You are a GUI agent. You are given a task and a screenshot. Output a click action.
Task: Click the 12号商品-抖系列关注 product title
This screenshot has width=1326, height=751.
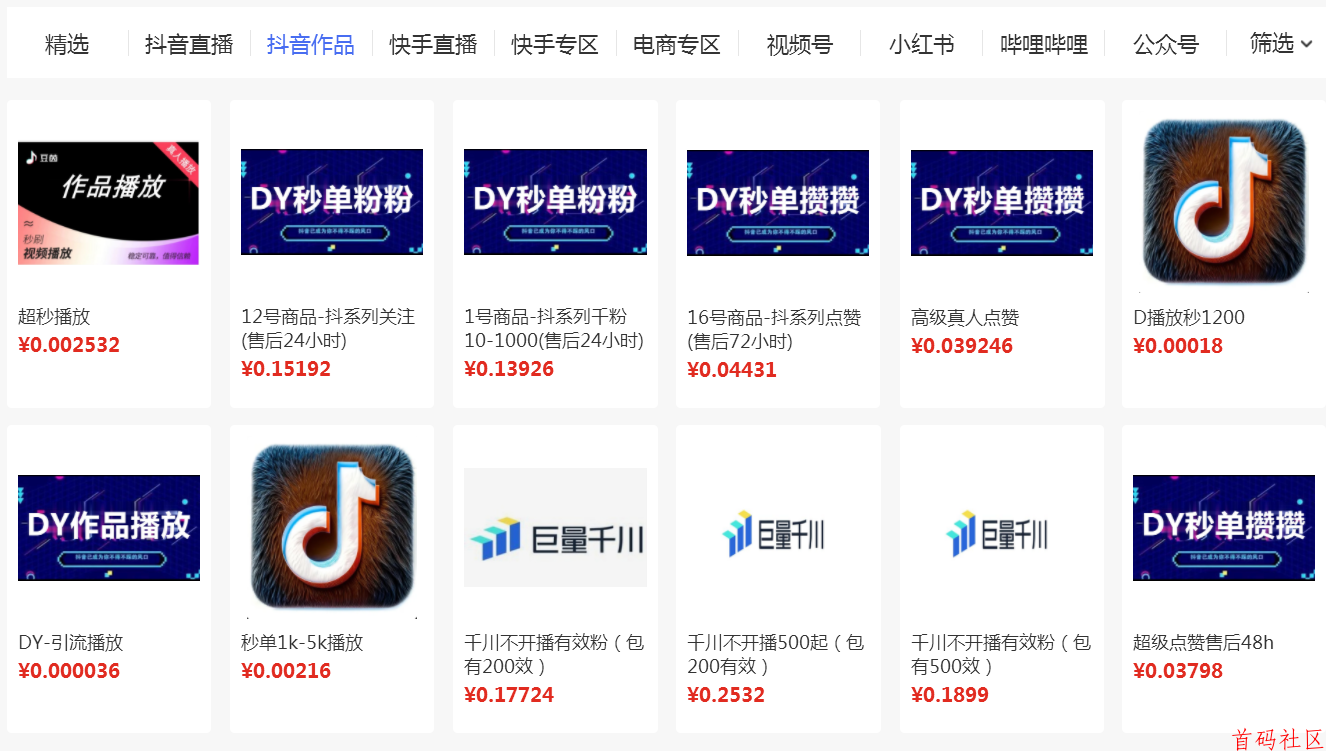[x=328, y=328]
